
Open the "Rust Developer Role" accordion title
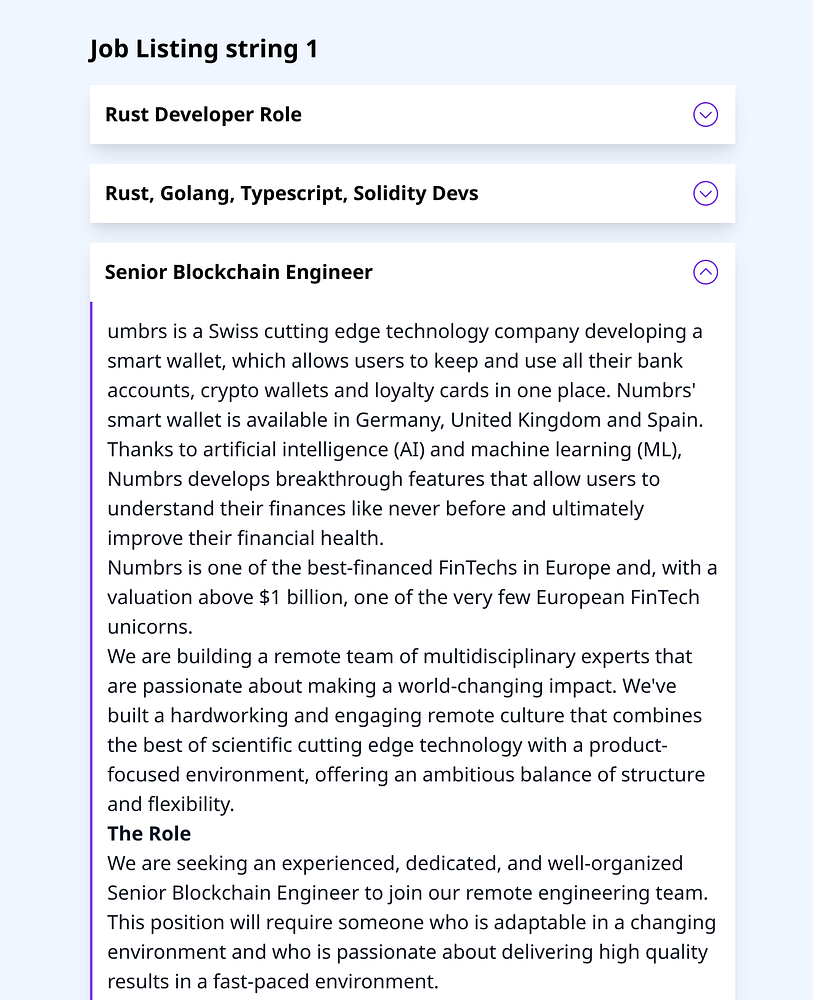click(x=203, y=115)
